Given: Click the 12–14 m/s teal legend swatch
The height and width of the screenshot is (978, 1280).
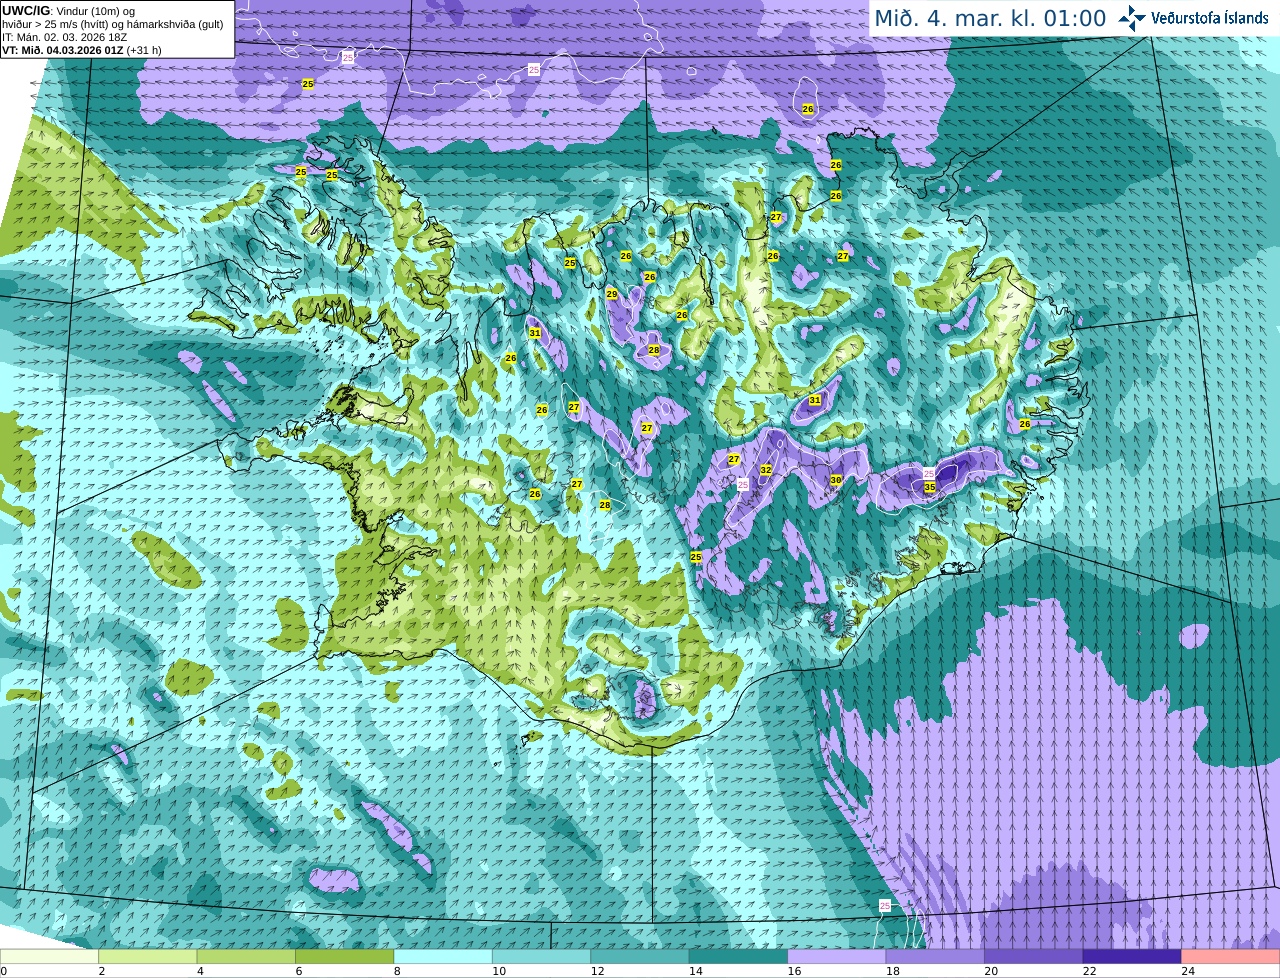Looking at the screenshot, I should (640, 957).
